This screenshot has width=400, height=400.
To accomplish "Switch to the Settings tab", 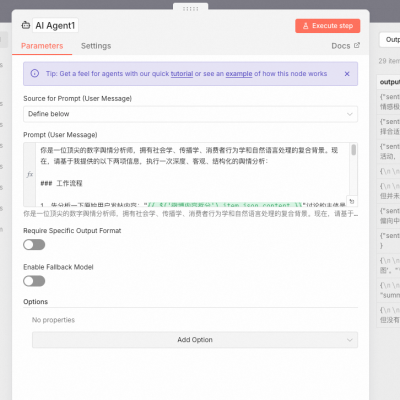I will (96, 46).
